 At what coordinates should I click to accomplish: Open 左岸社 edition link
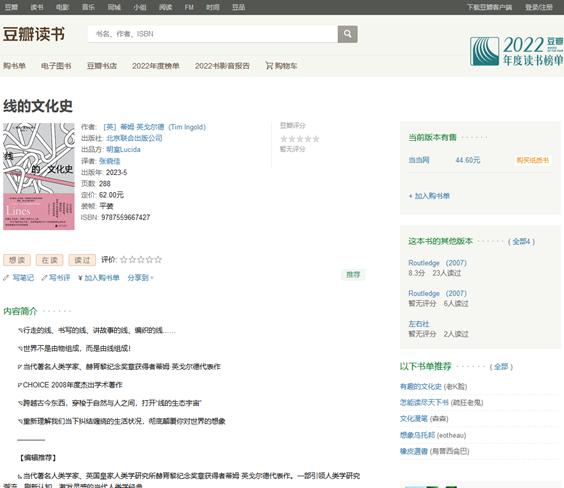pos(419,324)
